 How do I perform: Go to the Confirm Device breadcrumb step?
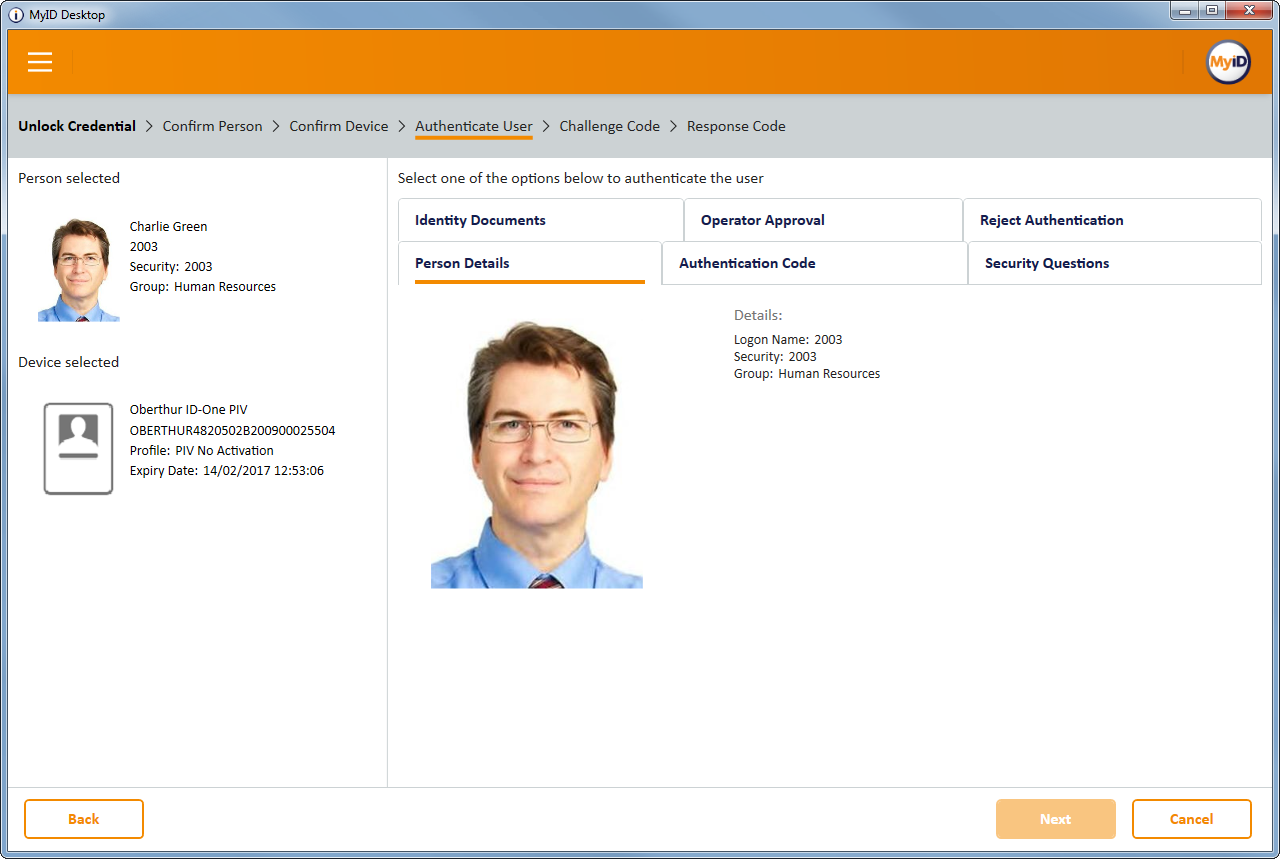click(x=338, y=126)
